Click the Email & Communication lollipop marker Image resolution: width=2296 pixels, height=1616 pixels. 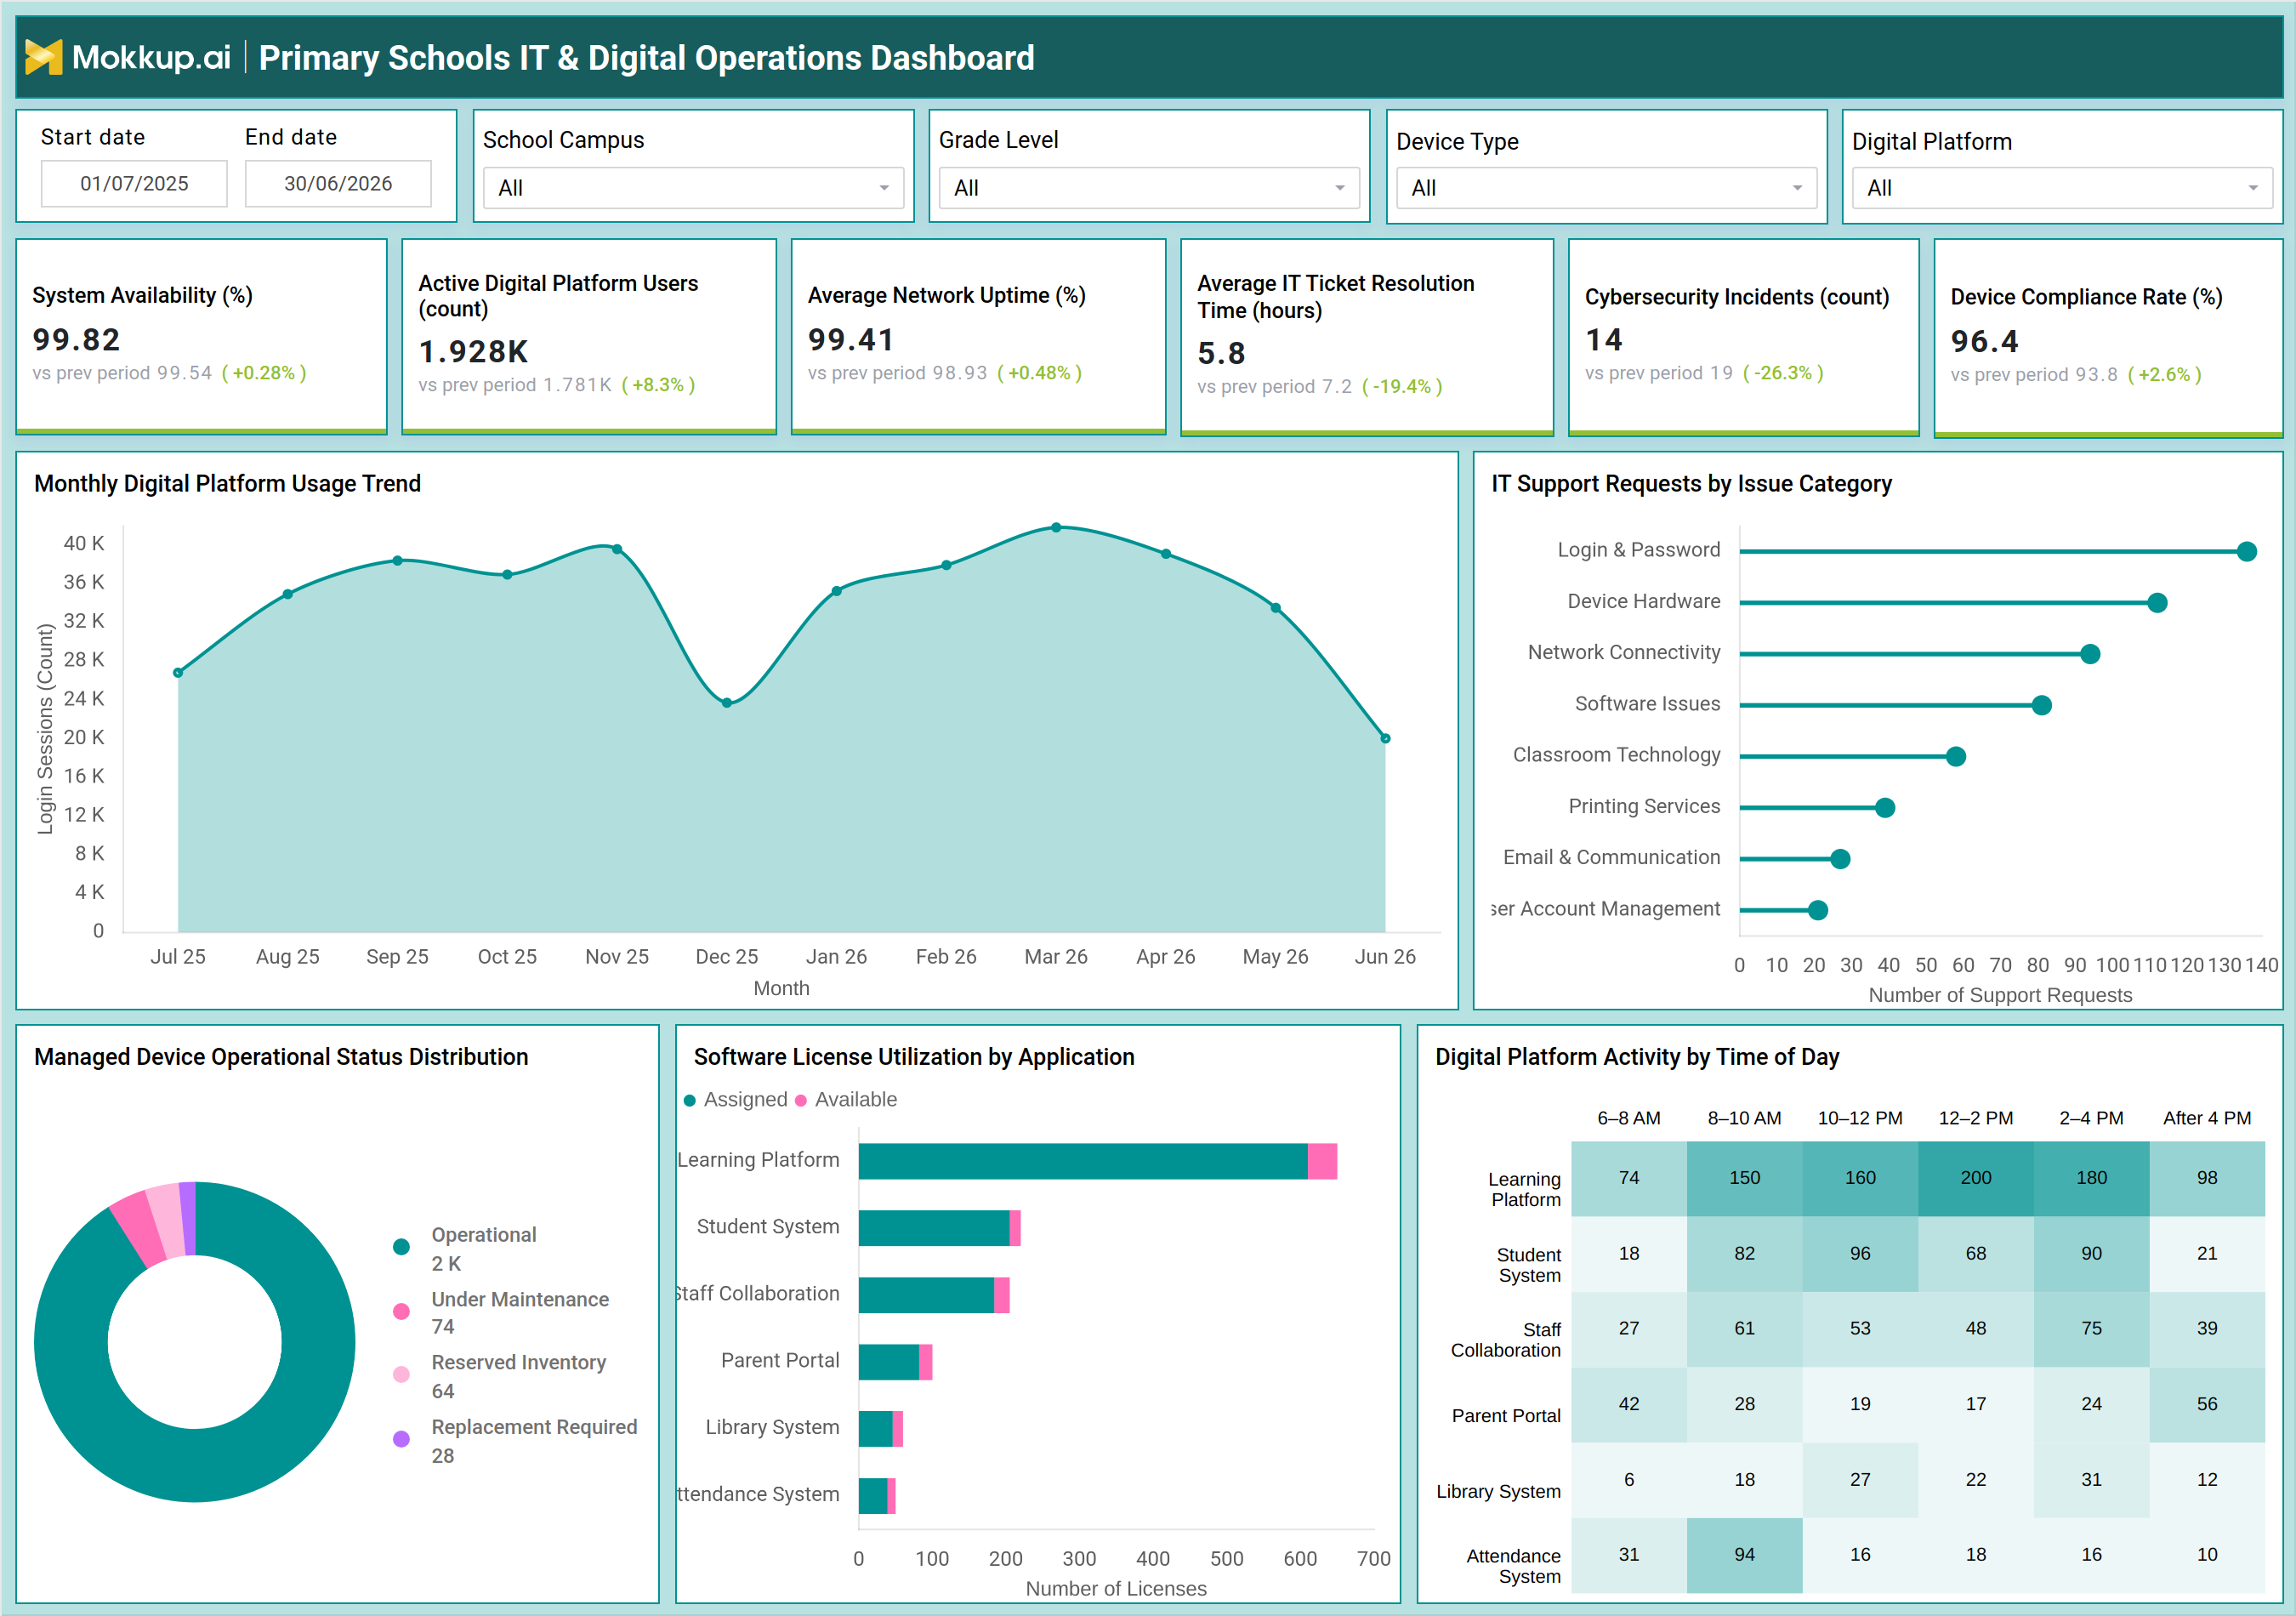pyautogui.click(x=1840, y=859)
